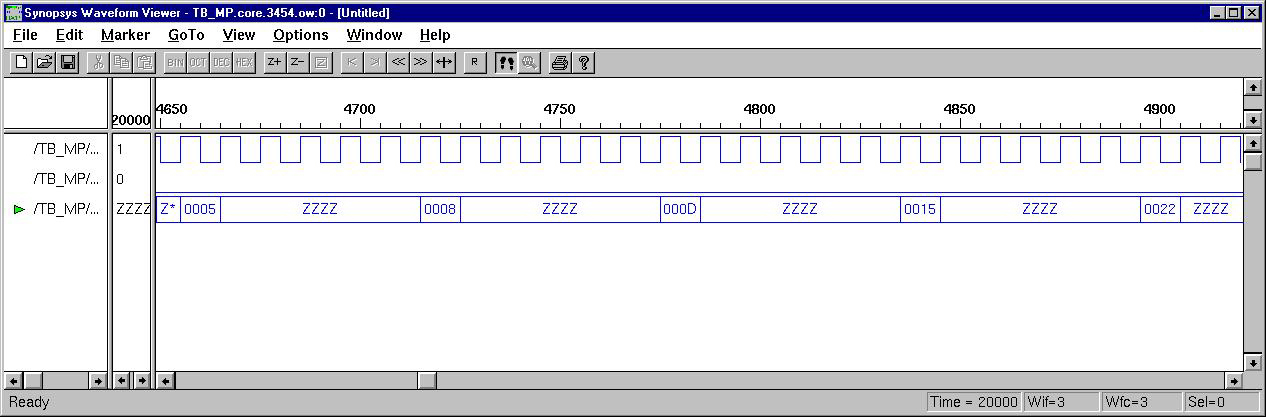Screen dimensions: 1266x417
Task: Open the GoTo menu
Action: [186, 35]
